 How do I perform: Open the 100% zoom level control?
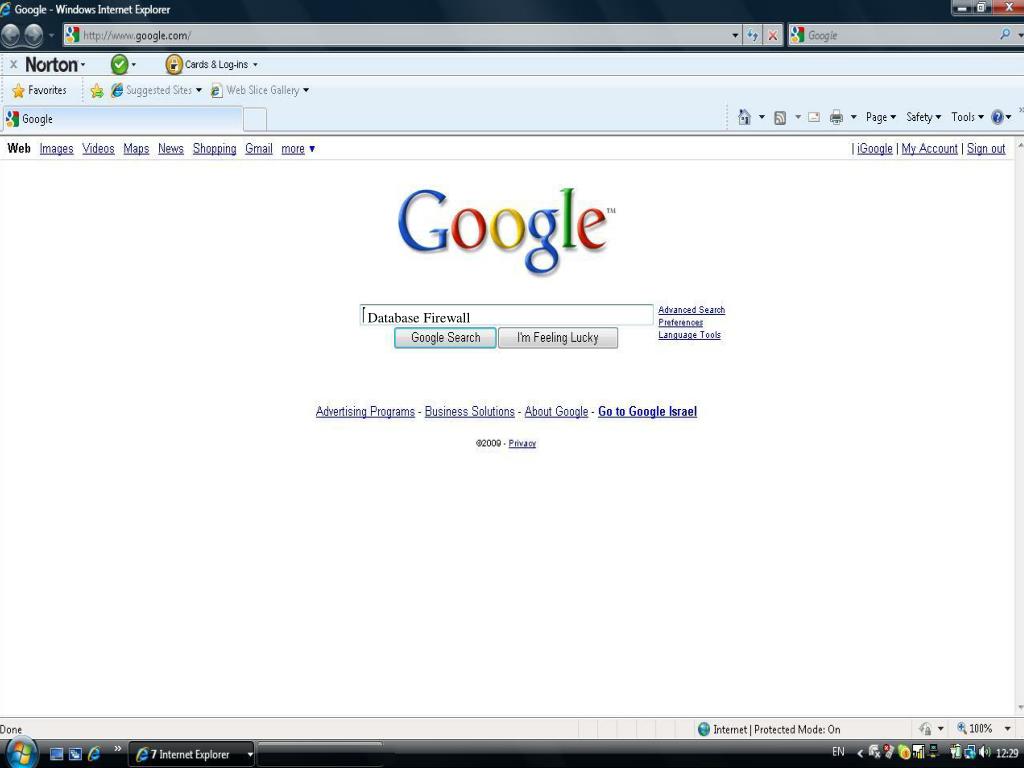tap(984, 728)
